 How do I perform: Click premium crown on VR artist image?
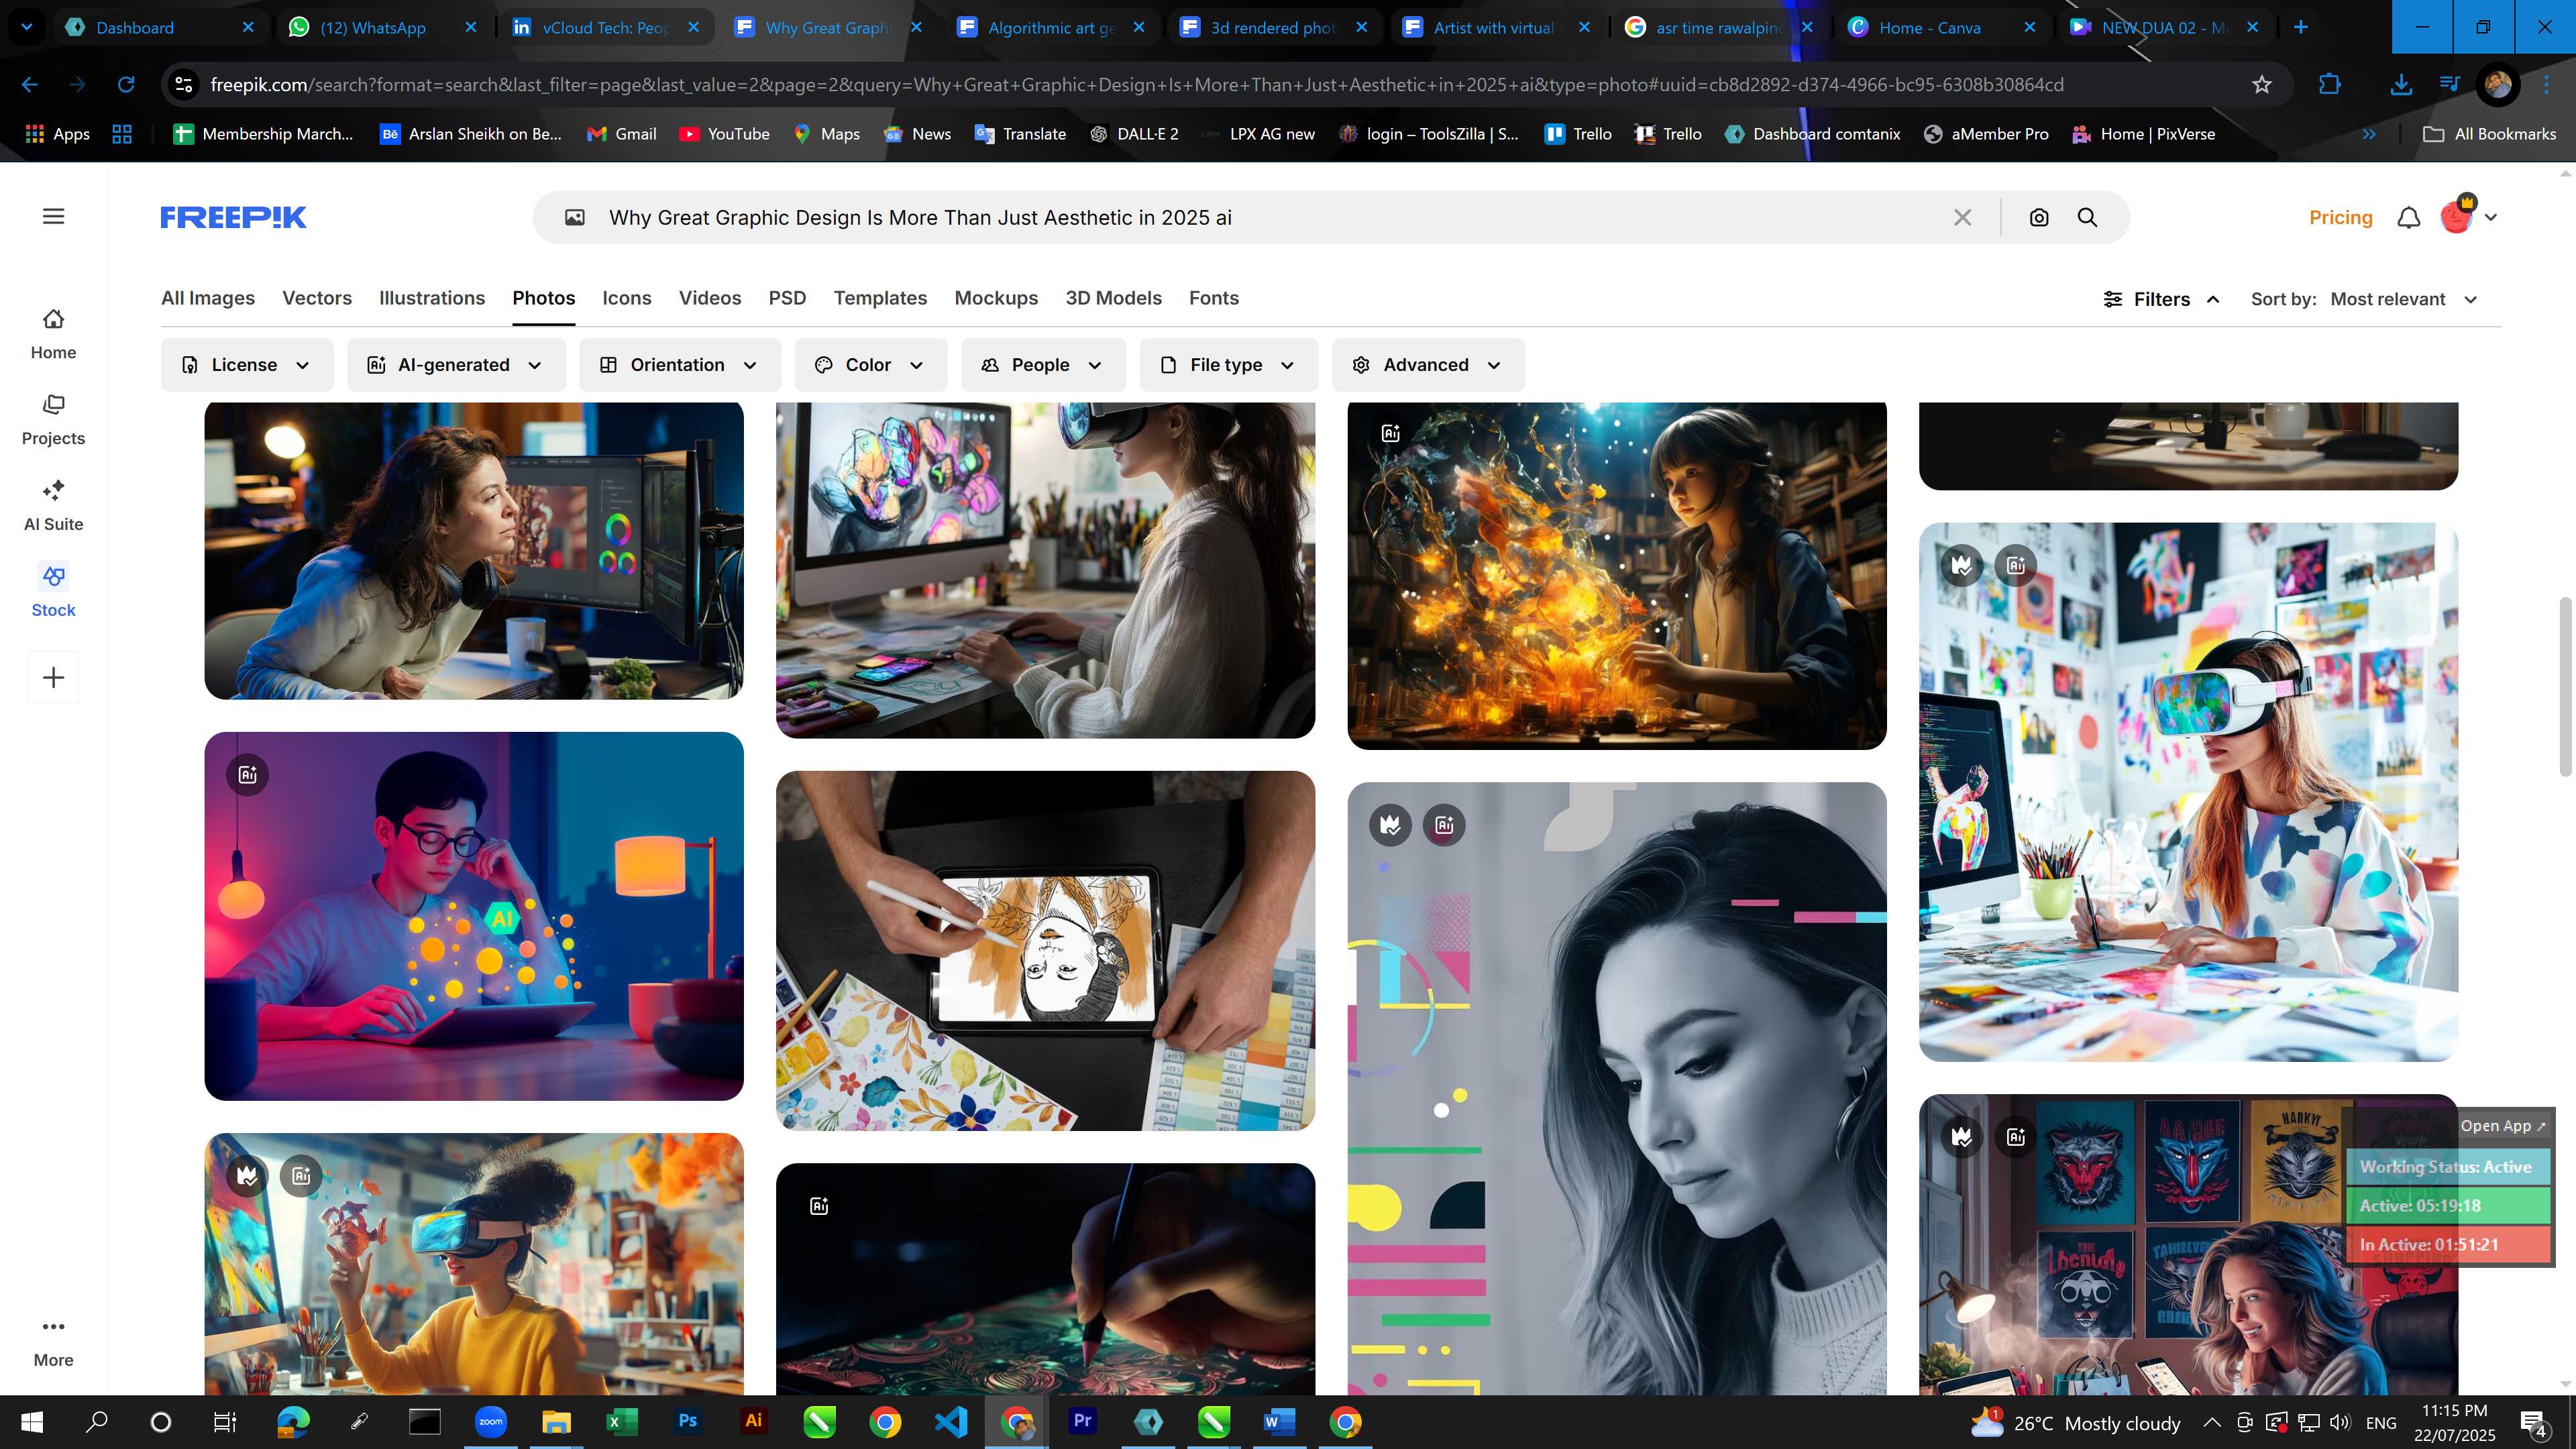1961,565
